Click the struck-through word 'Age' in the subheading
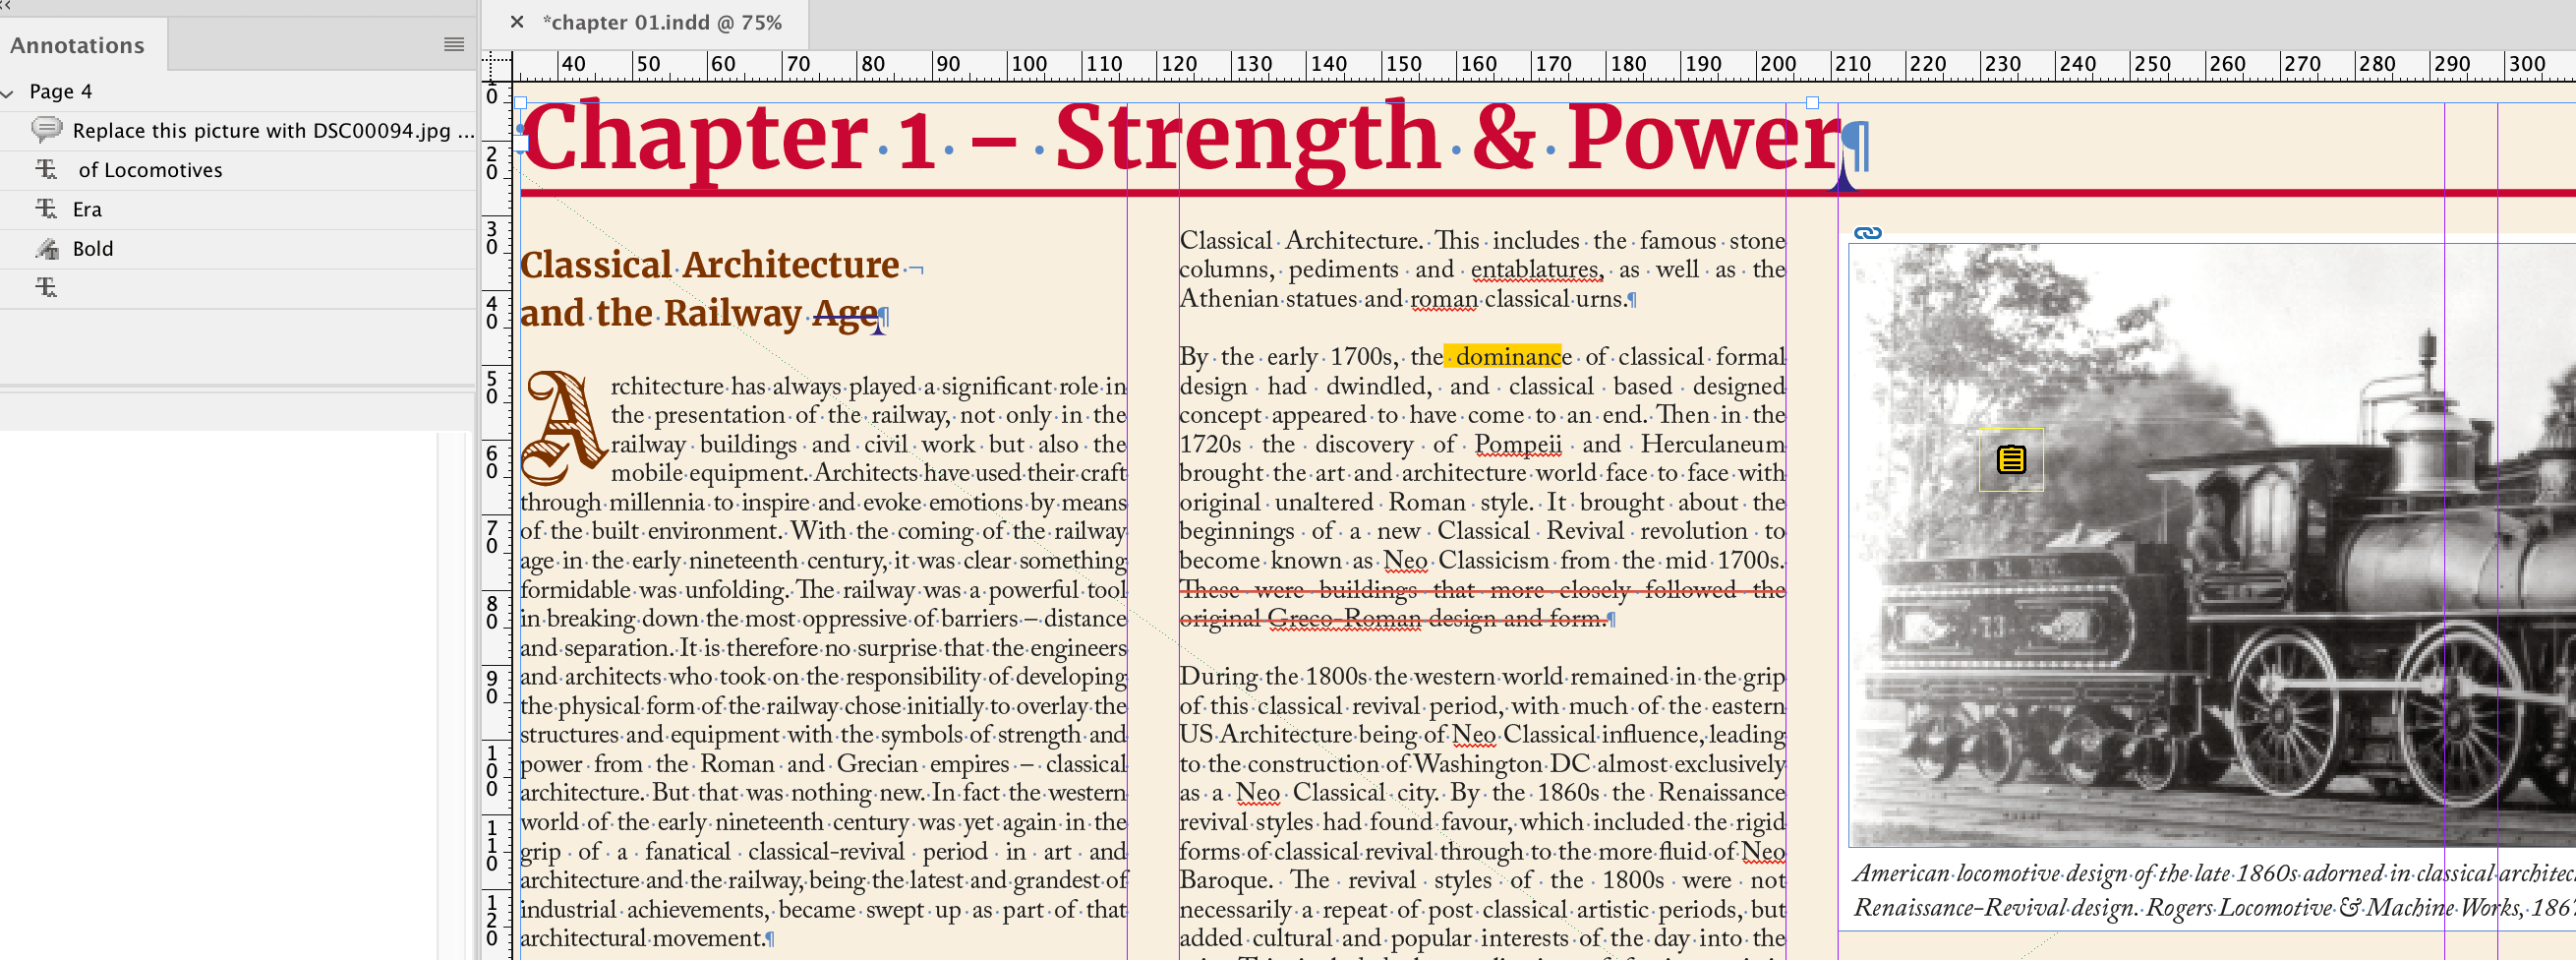The width and height of the screenshot is (2576, 960). tap(845, 314)
